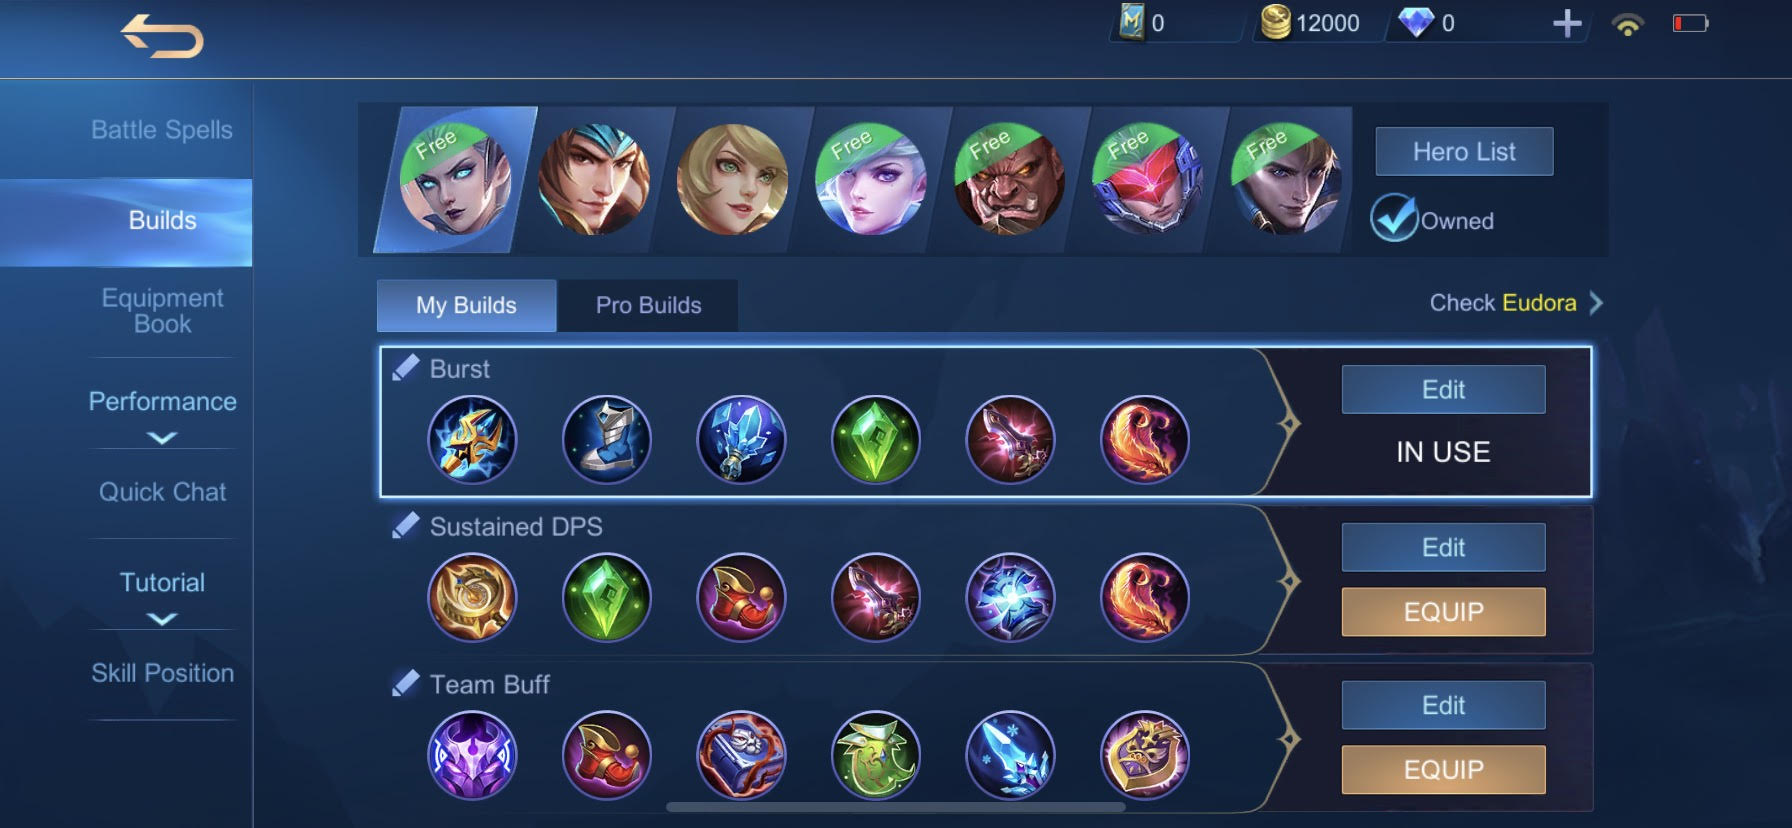The image size is (1792, 828).
Task: Choose the purple helmet item in Team Buff
Action: [472, 756]
